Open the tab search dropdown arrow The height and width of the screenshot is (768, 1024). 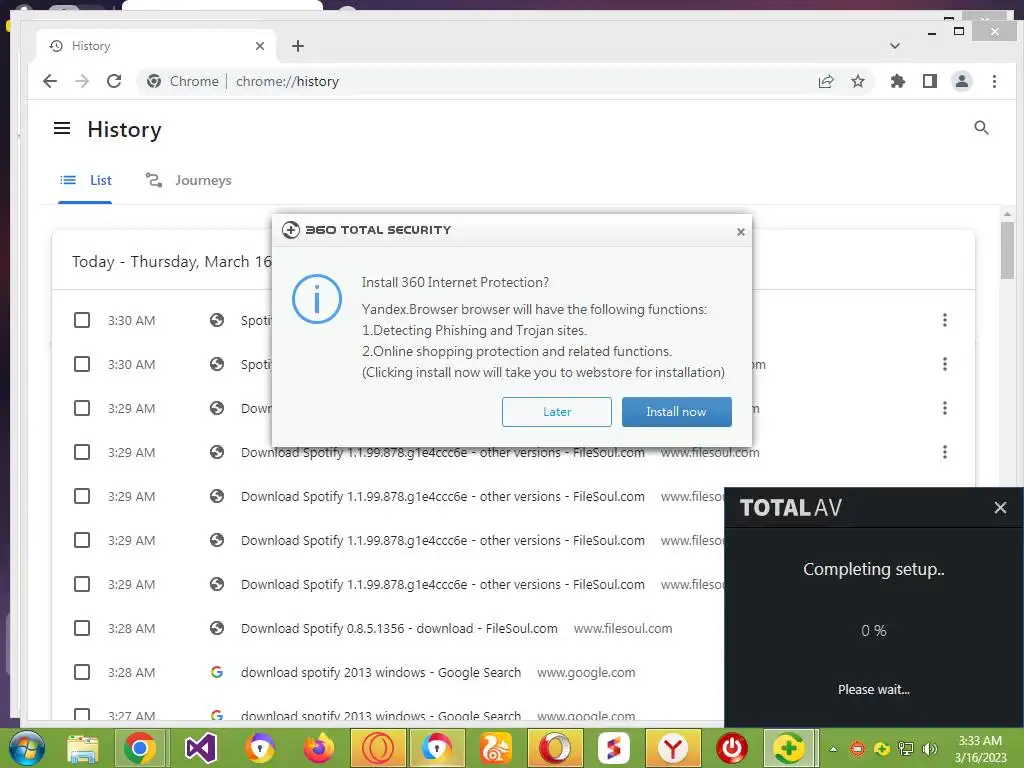point(895,46)
